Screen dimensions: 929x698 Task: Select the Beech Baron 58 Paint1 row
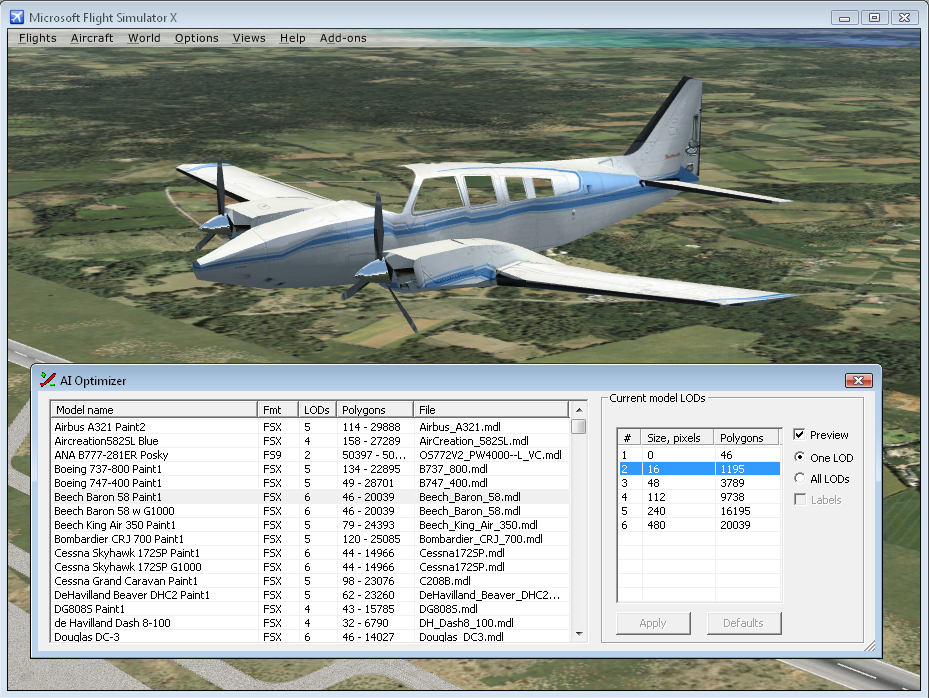coord(310,497)
